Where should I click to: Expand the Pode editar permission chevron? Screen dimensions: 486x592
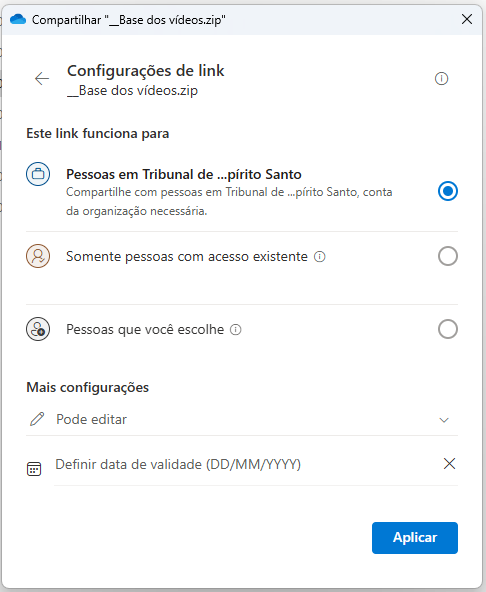pyautogui.click(x=444, y=420)
